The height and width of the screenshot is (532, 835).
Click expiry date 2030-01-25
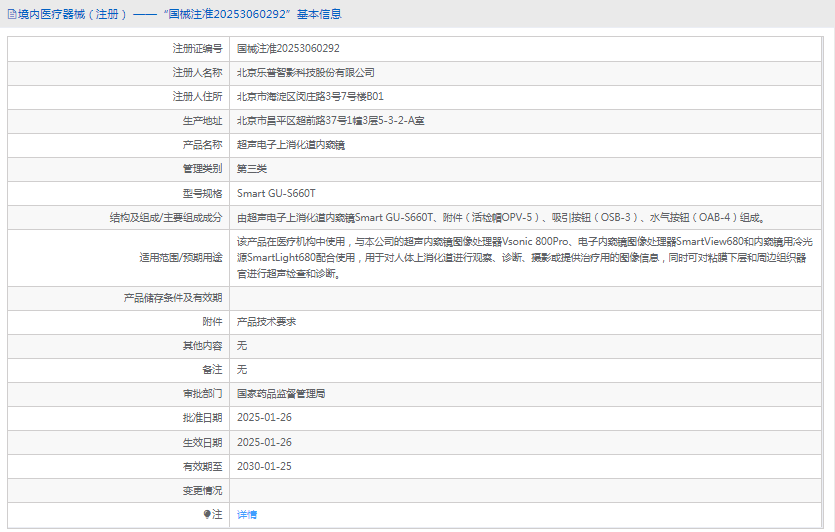pyautogui.click(x=264, y=466)
